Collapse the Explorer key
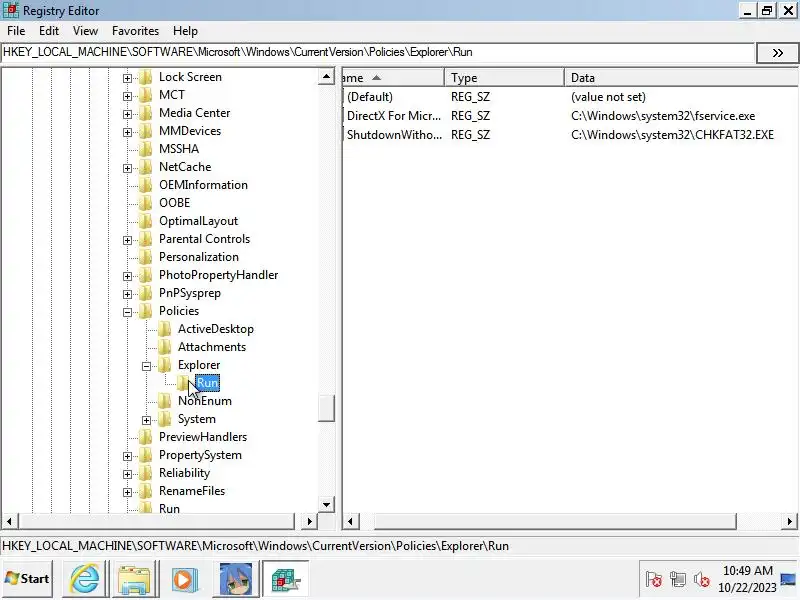 click(x=146, y=366)
